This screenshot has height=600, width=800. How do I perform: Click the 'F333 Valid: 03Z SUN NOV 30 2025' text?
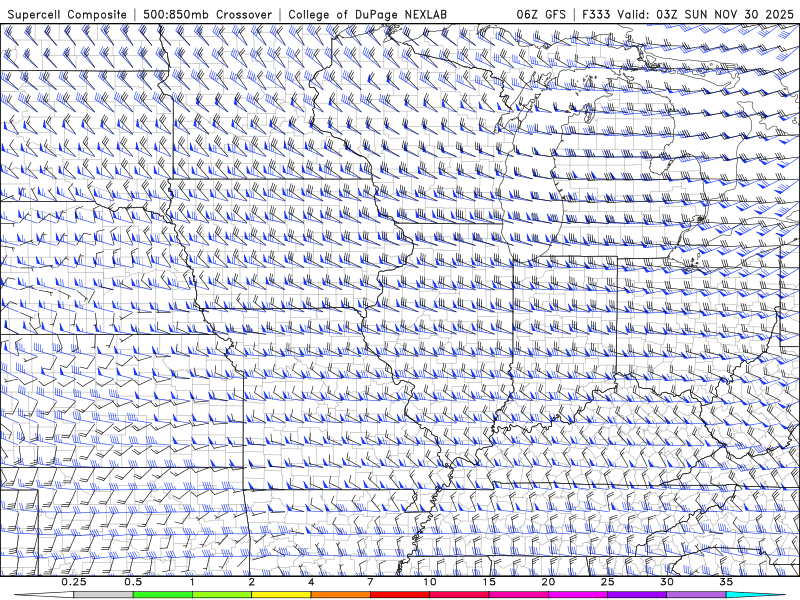[x=688, y=14]
